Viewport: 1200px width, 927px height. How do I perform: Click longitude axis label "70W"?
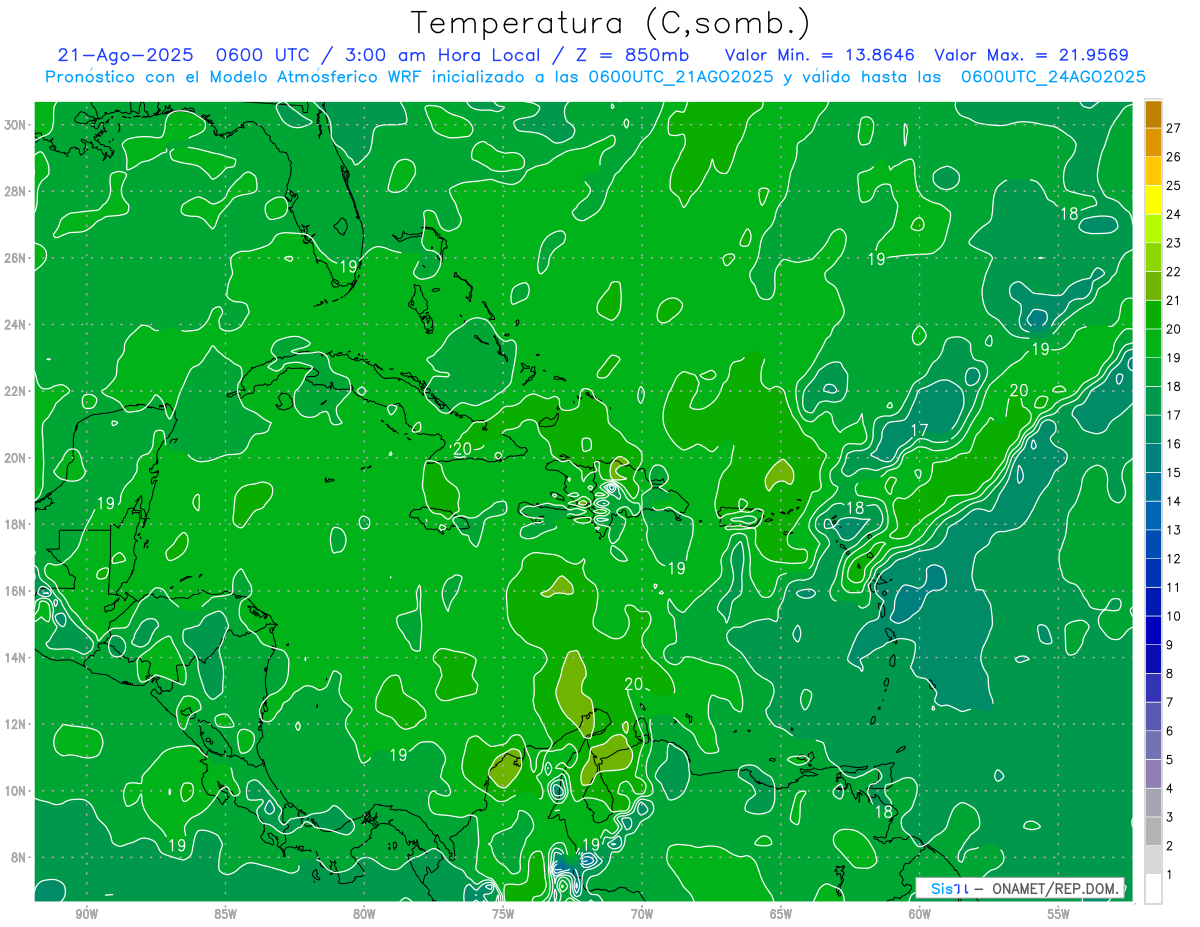[642, 914]
